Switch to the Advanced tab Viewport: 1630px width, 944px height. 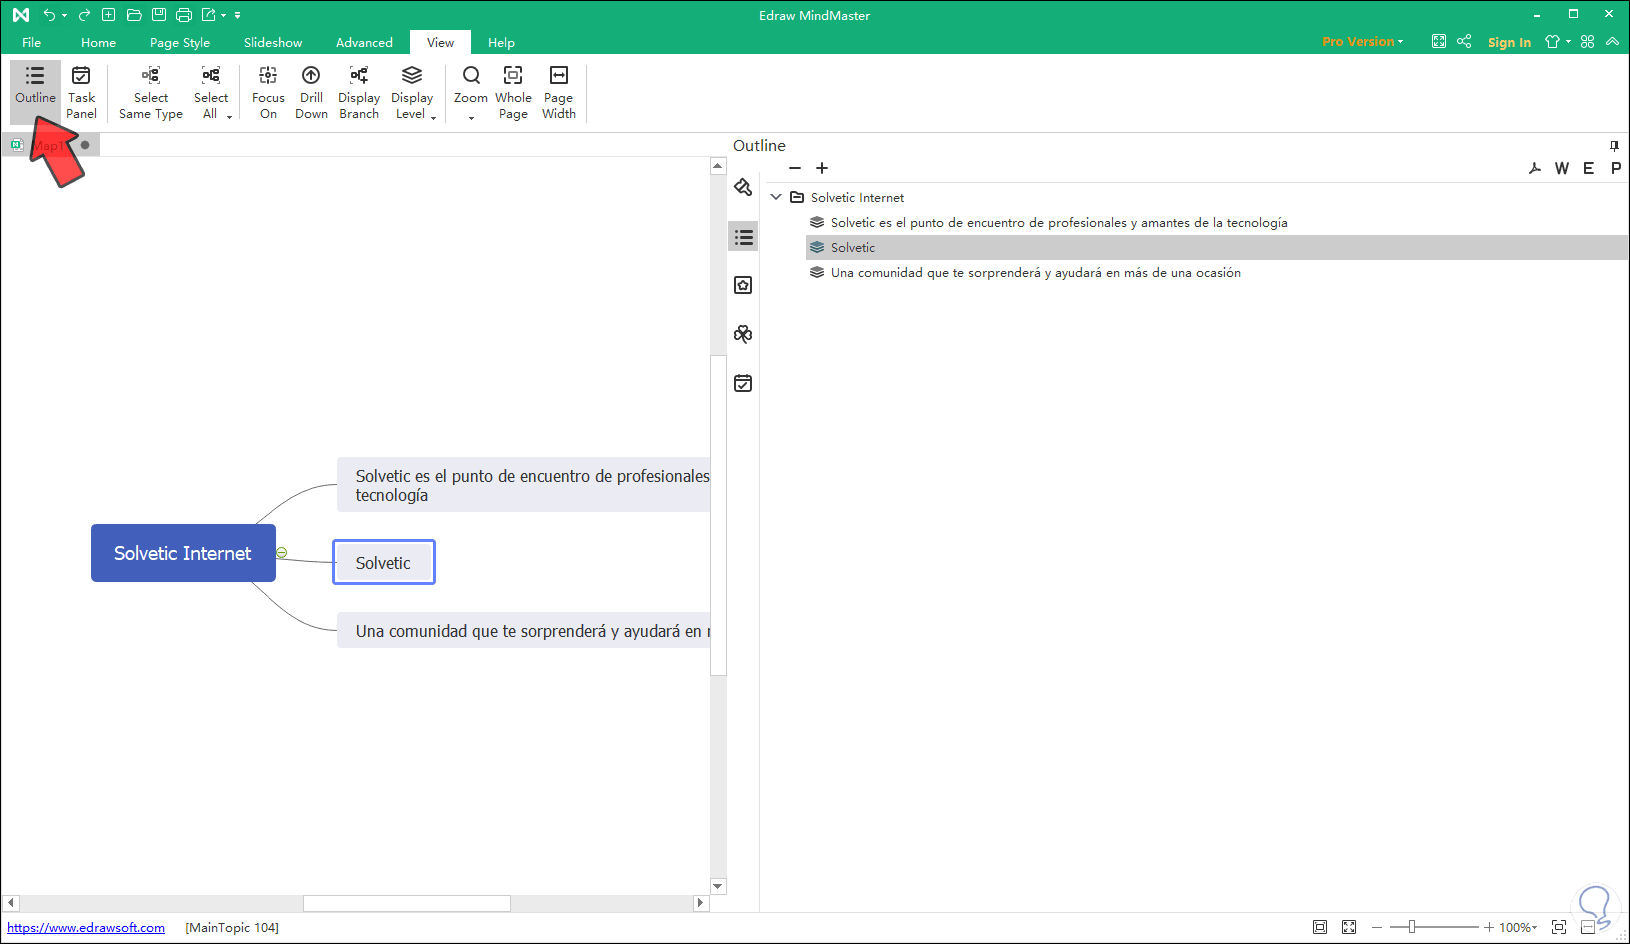[364, 42]
